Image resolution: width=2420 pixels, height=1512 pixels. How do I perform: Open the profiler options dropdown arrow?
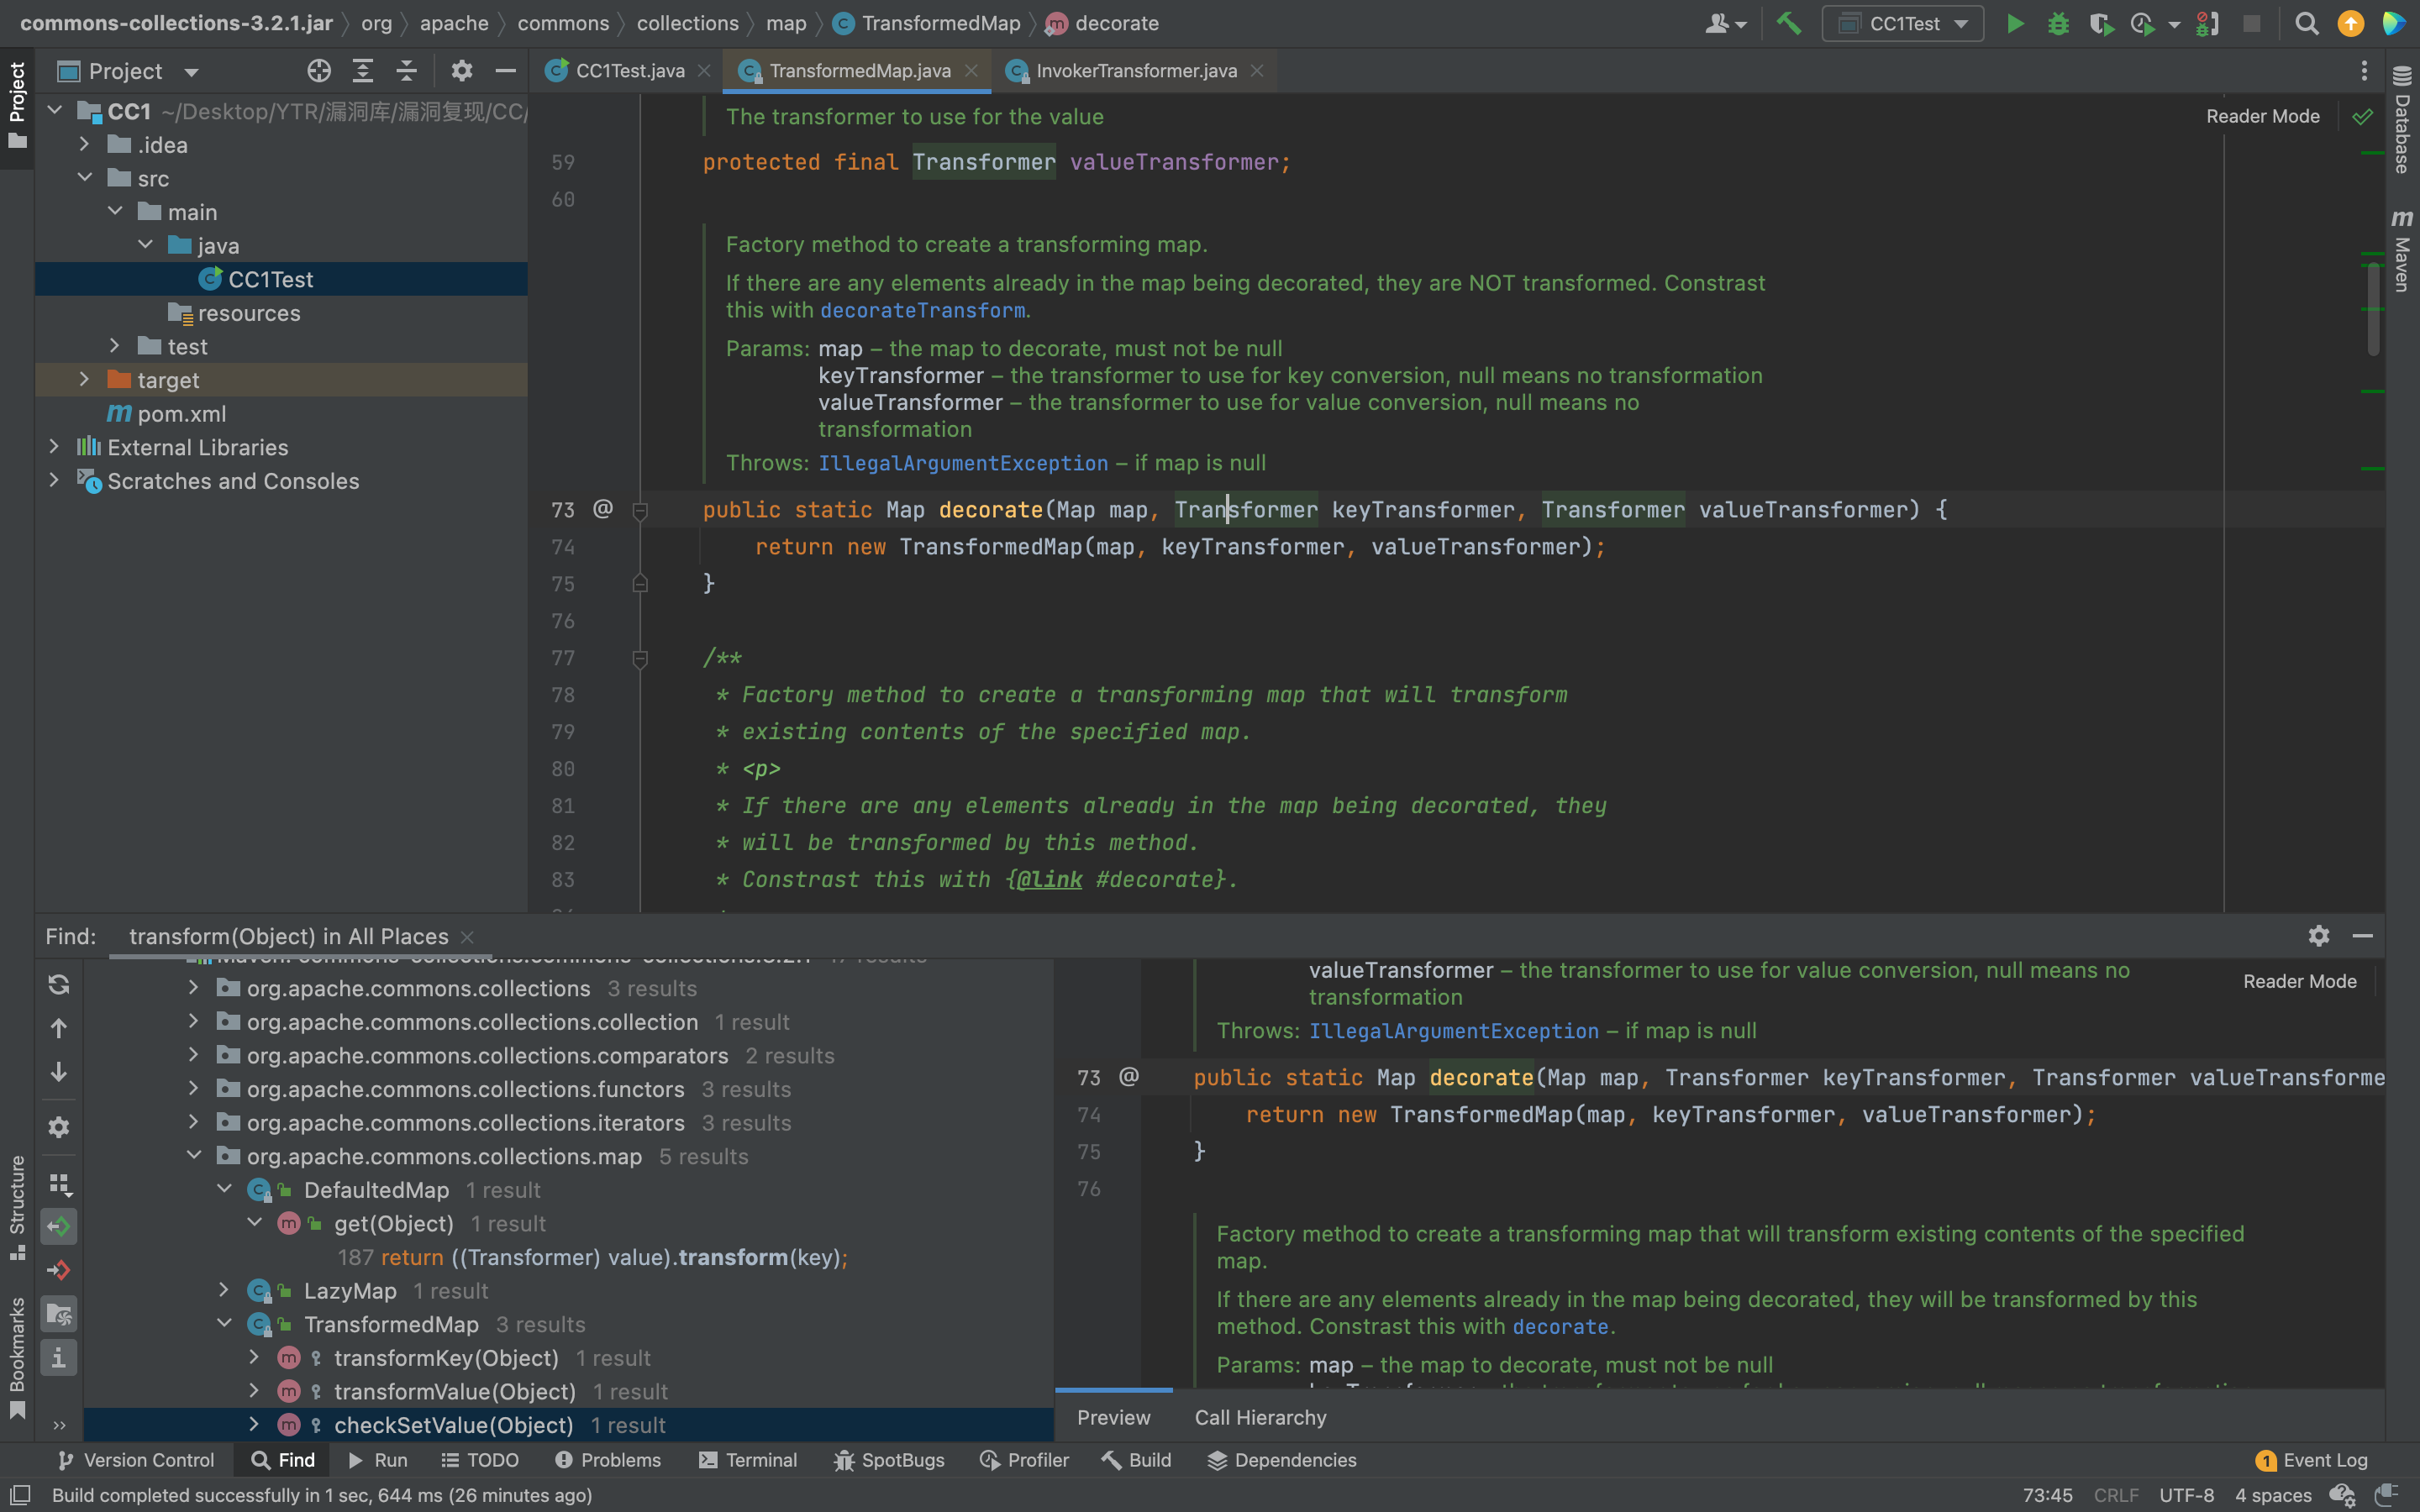pos(2173,24)
